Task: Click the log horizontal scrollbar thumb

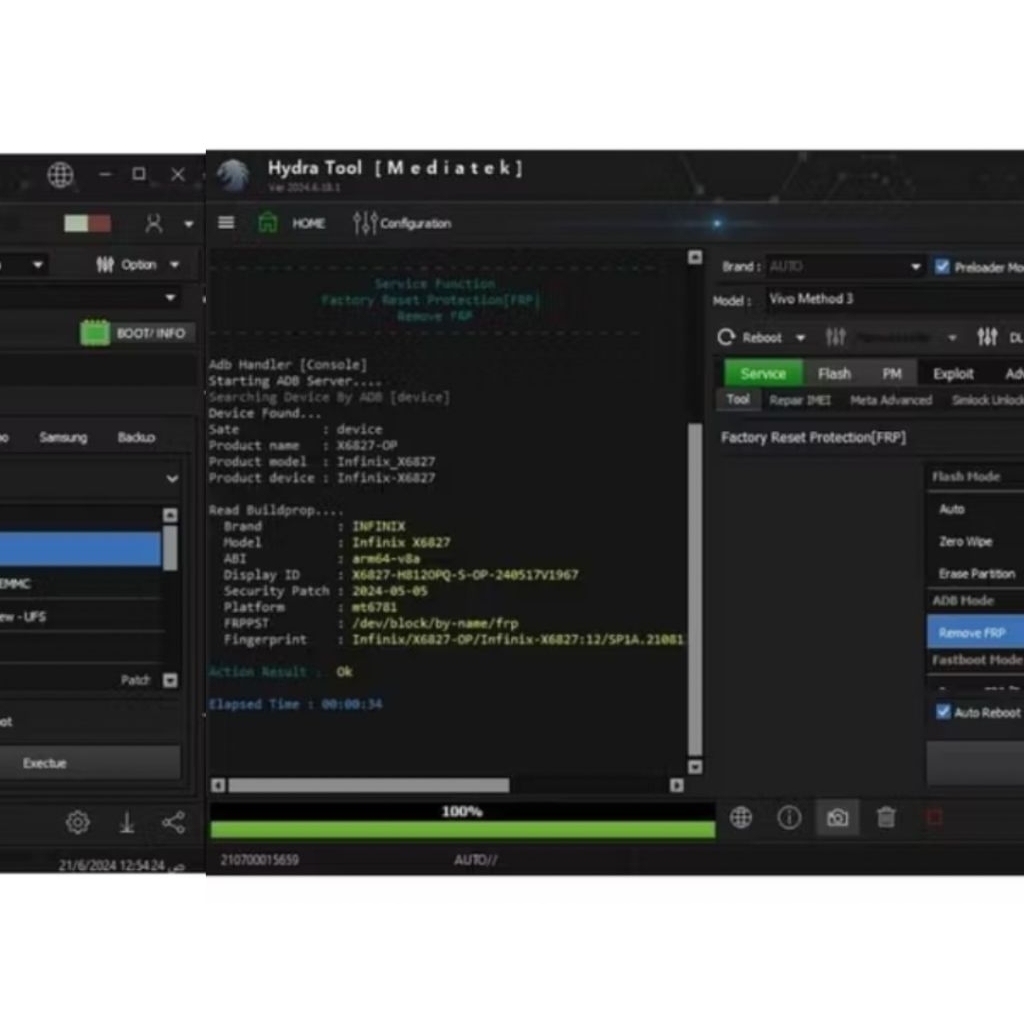Action: (368, 785)
